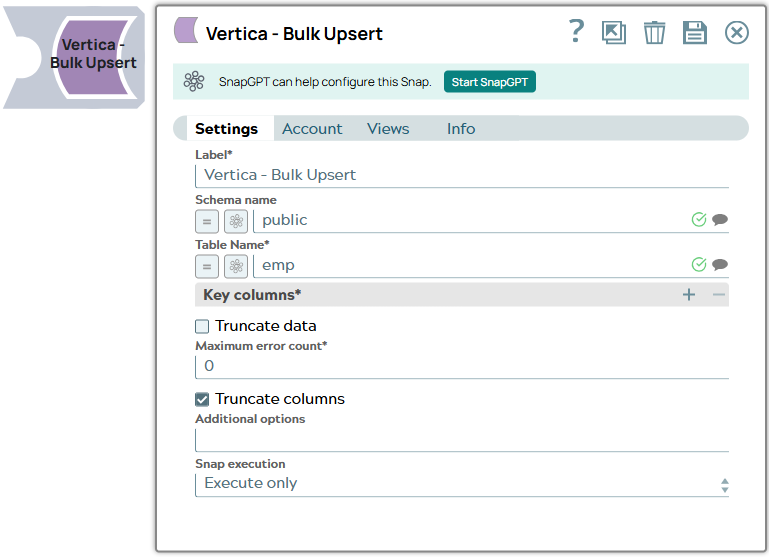Click the Key columns header text

tap(252, 295)
